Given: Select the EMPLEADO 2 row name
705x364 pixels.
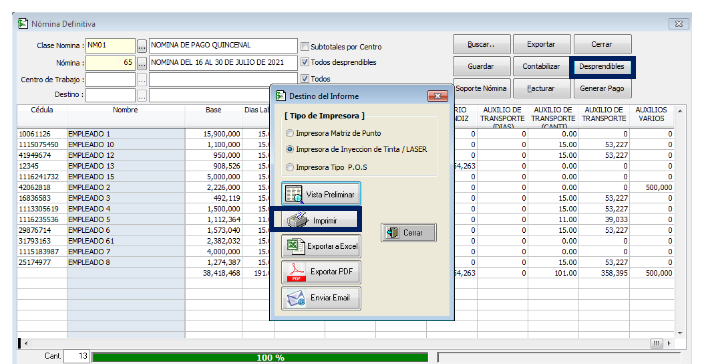Looking at the screenshot, I should pos(89,187).
